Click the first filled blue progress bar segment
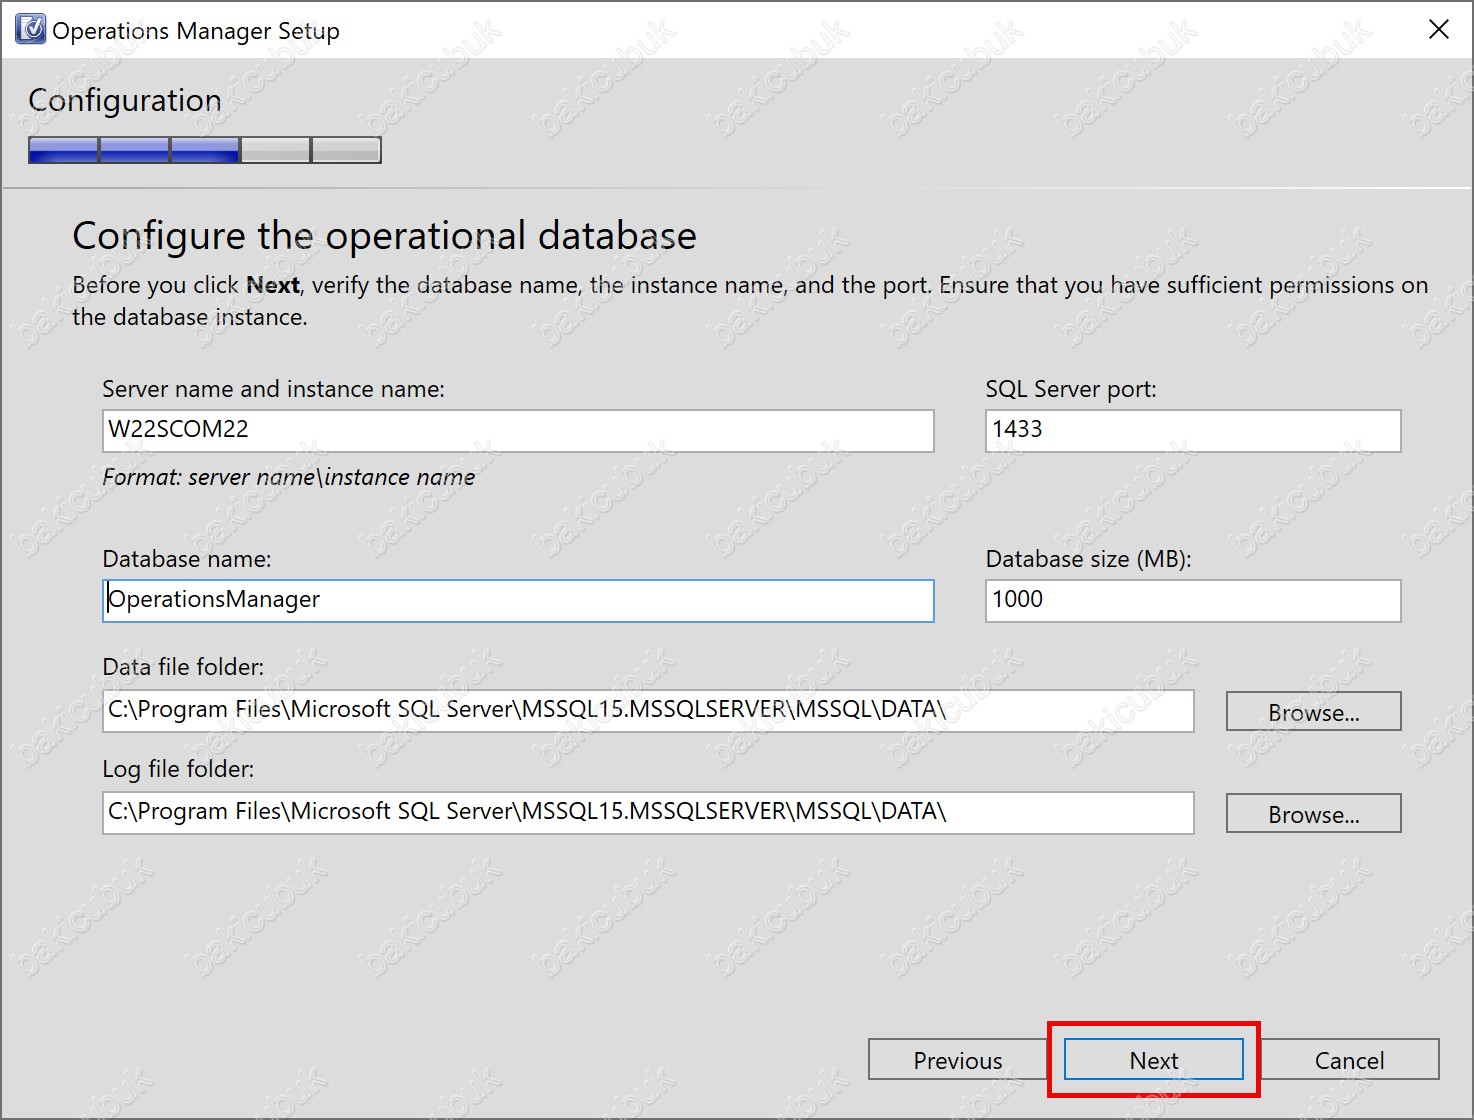The width and height of the screenshot is (1474, 1120). click(x=64, y=150)
